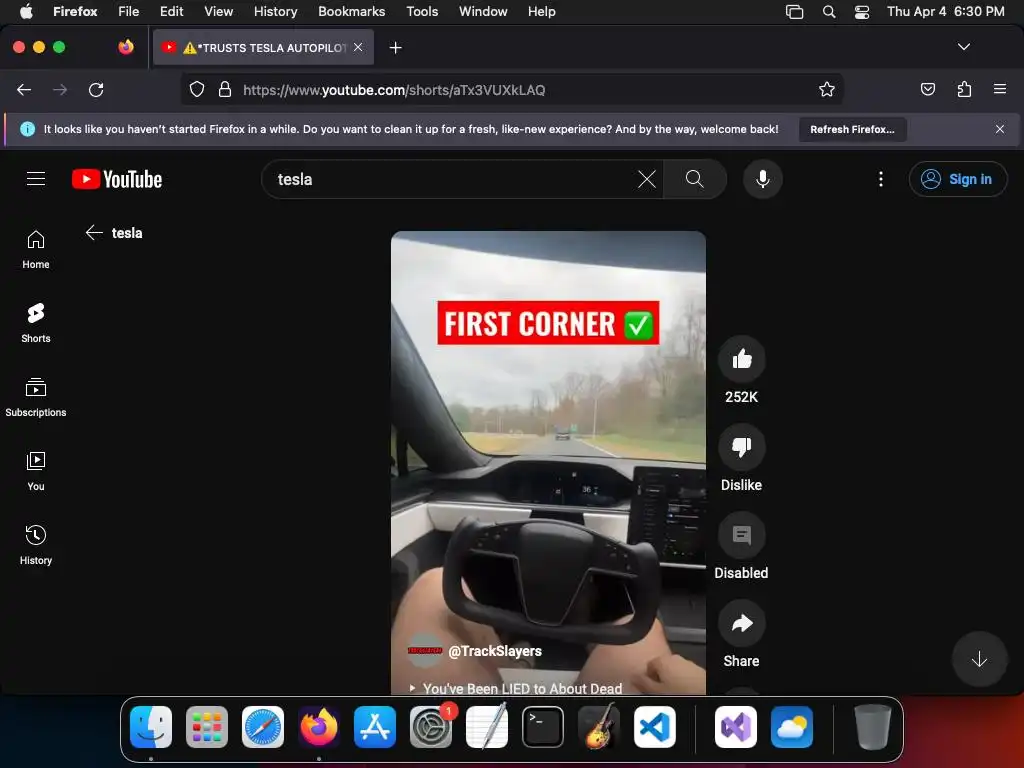The height and width of the screenshot is (768, 1024).
Task: Open @TrackSlayers channel
Action: 495,650
